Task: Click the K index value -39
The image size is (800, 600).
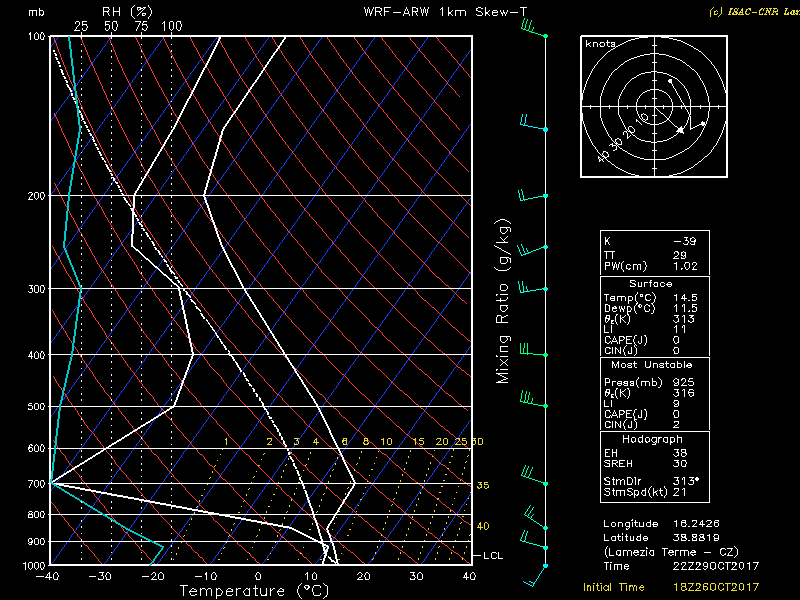Action: pos(685,241)
